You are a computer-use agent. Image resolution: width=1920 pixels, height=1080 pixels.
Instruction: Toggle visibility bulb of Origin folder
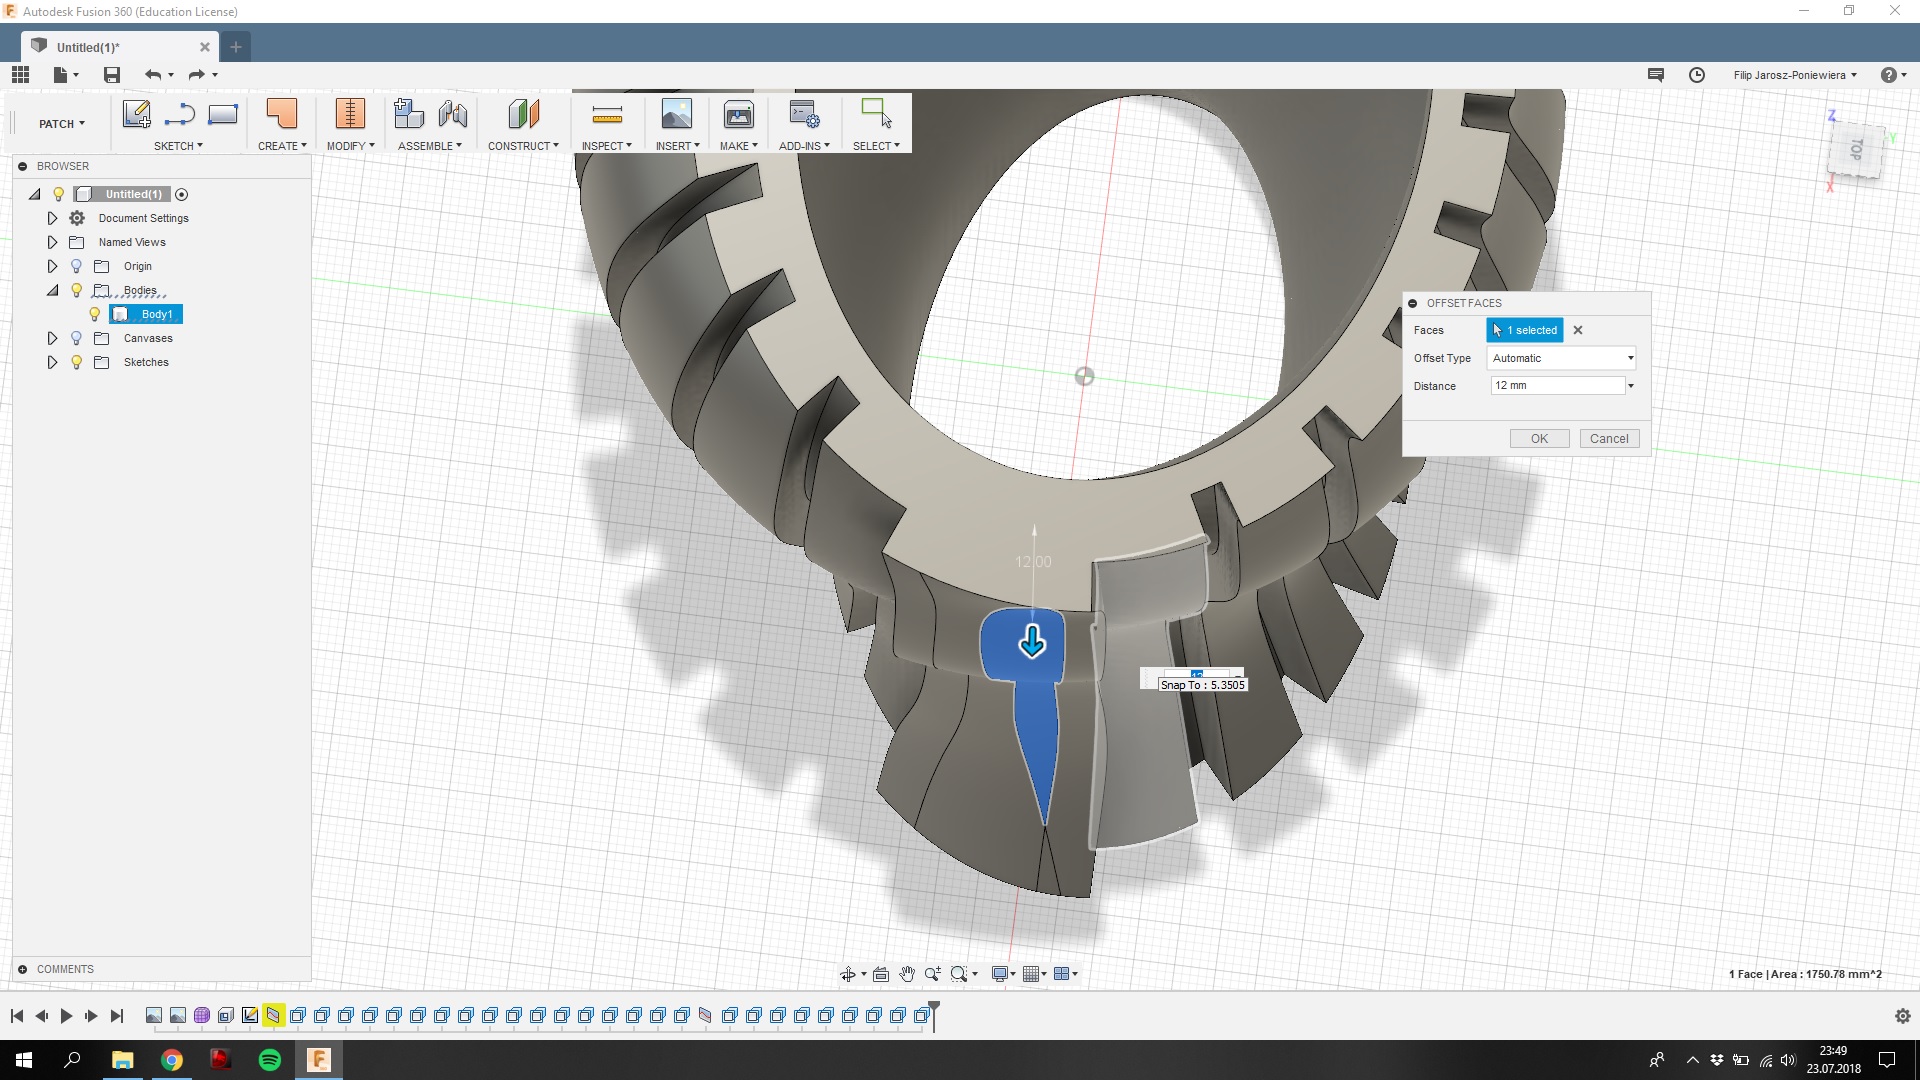tap(76, 266)
